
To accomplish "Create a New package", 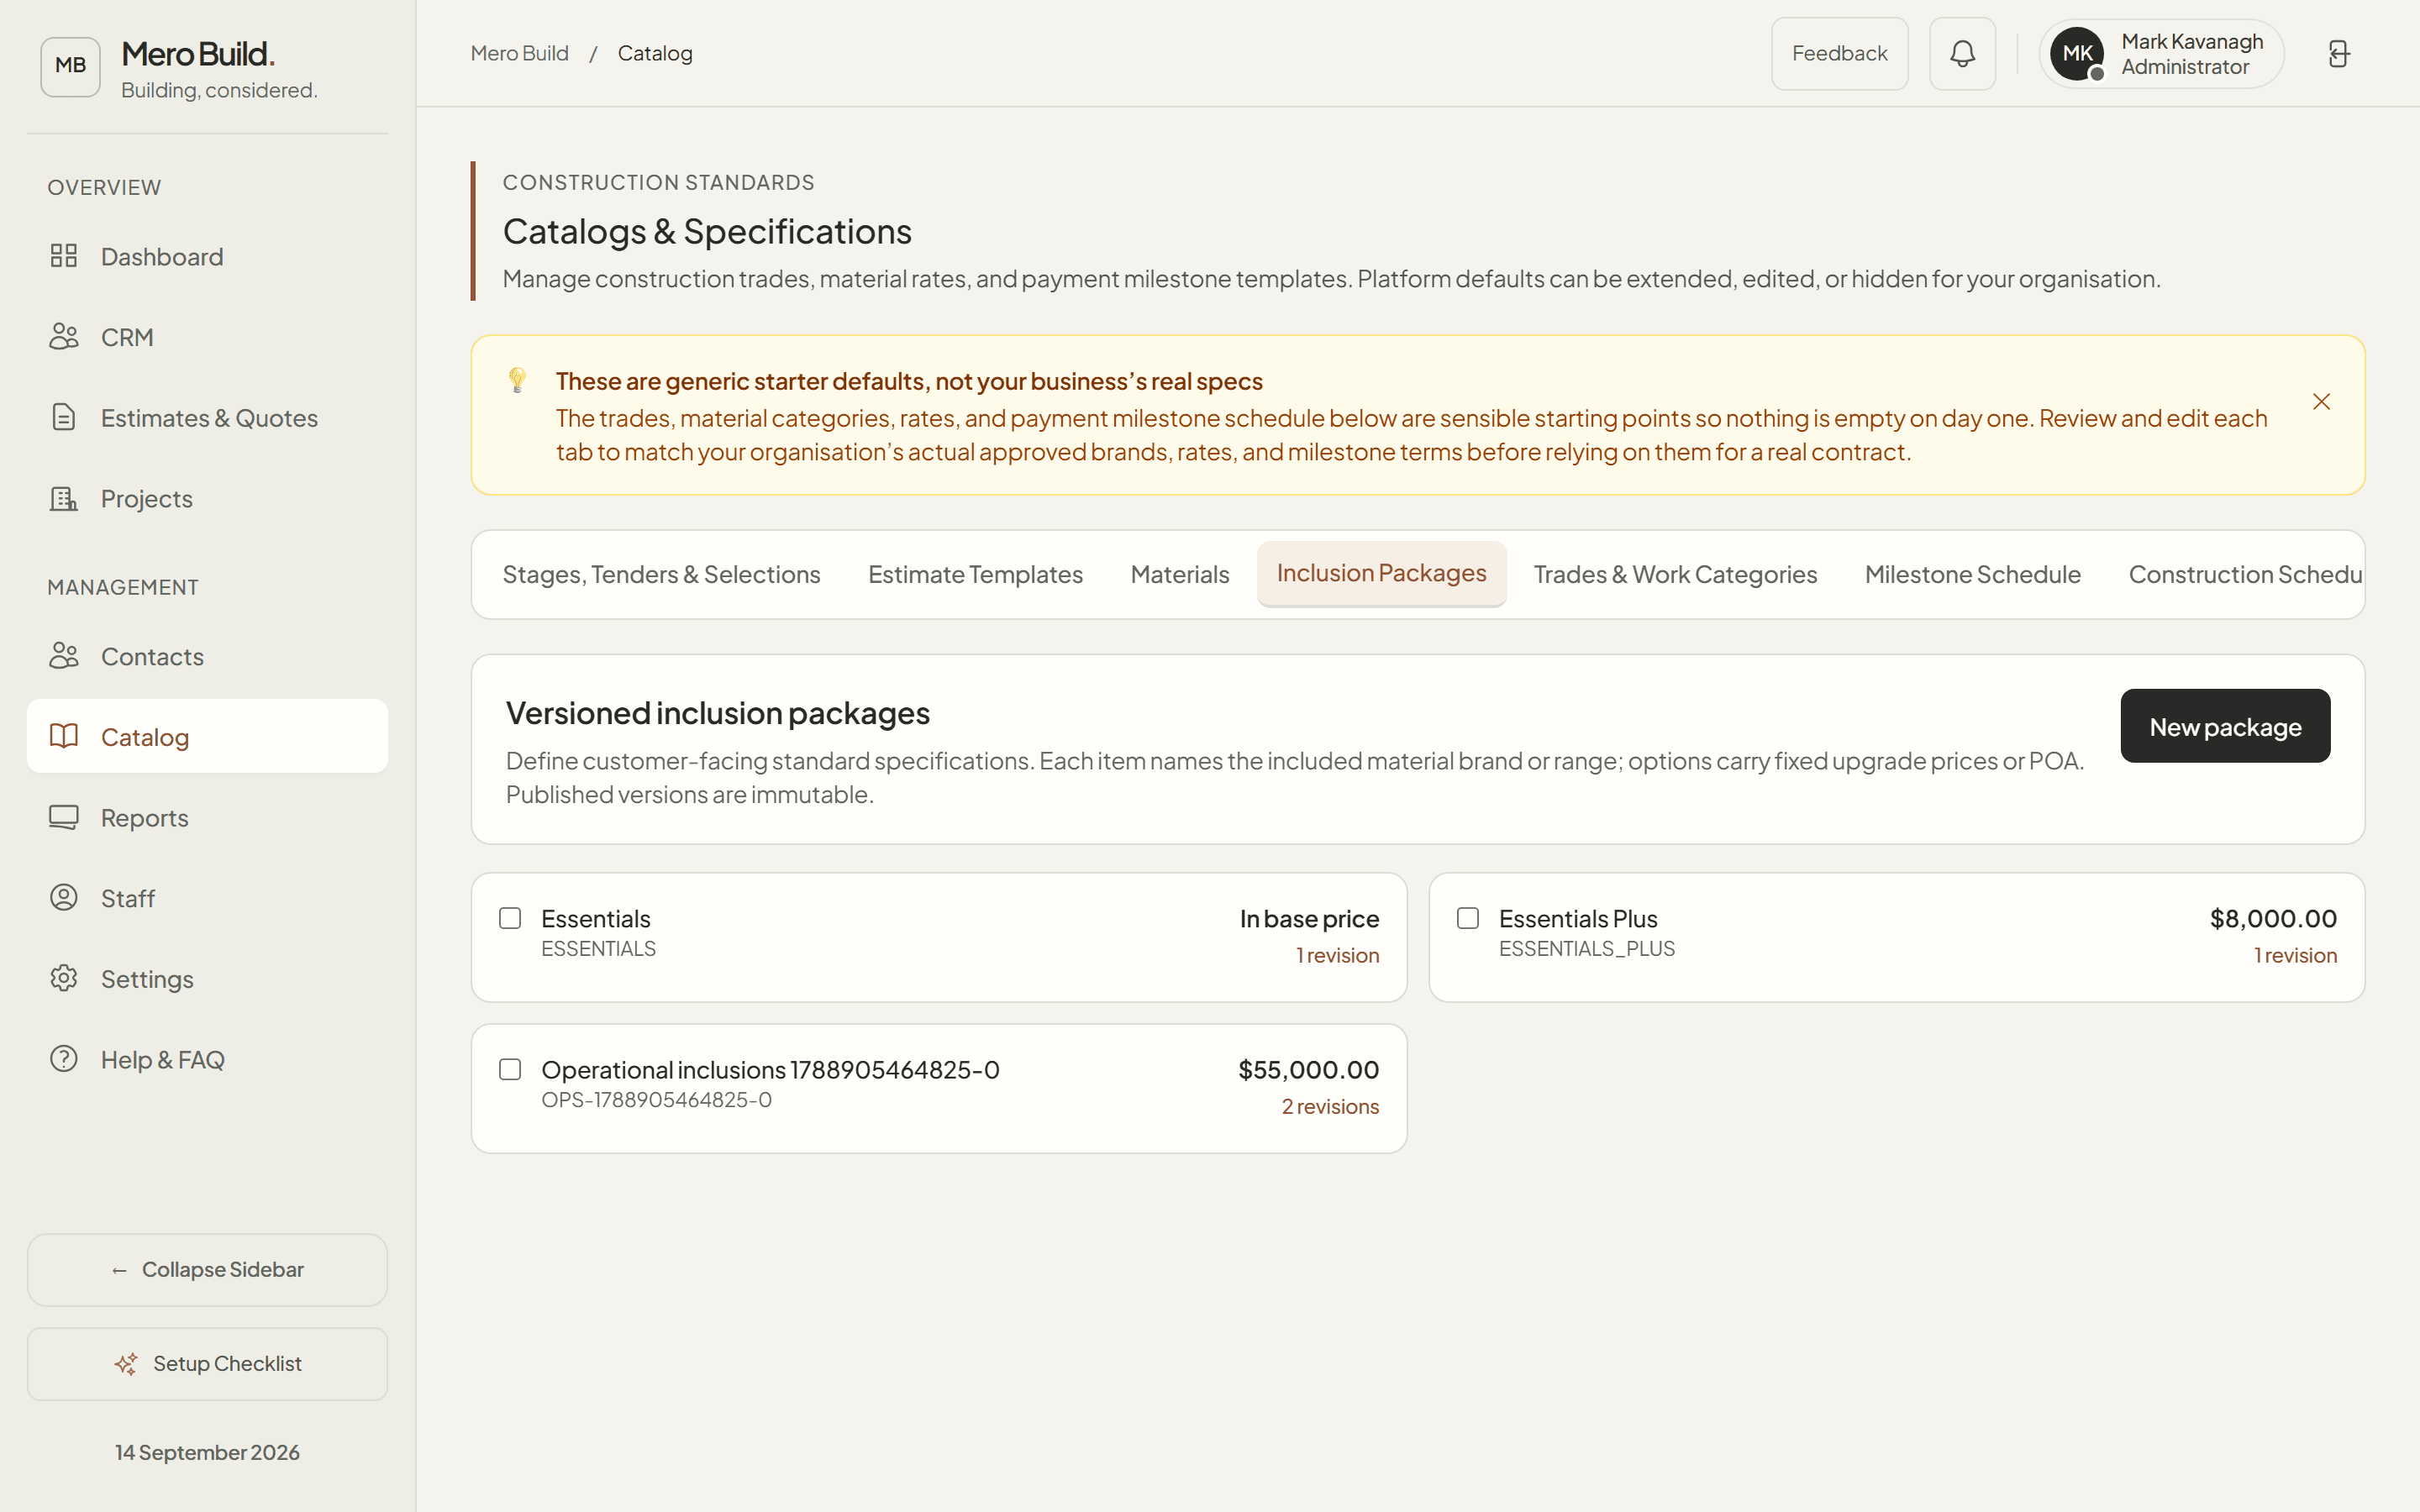I will (2225, 726).
